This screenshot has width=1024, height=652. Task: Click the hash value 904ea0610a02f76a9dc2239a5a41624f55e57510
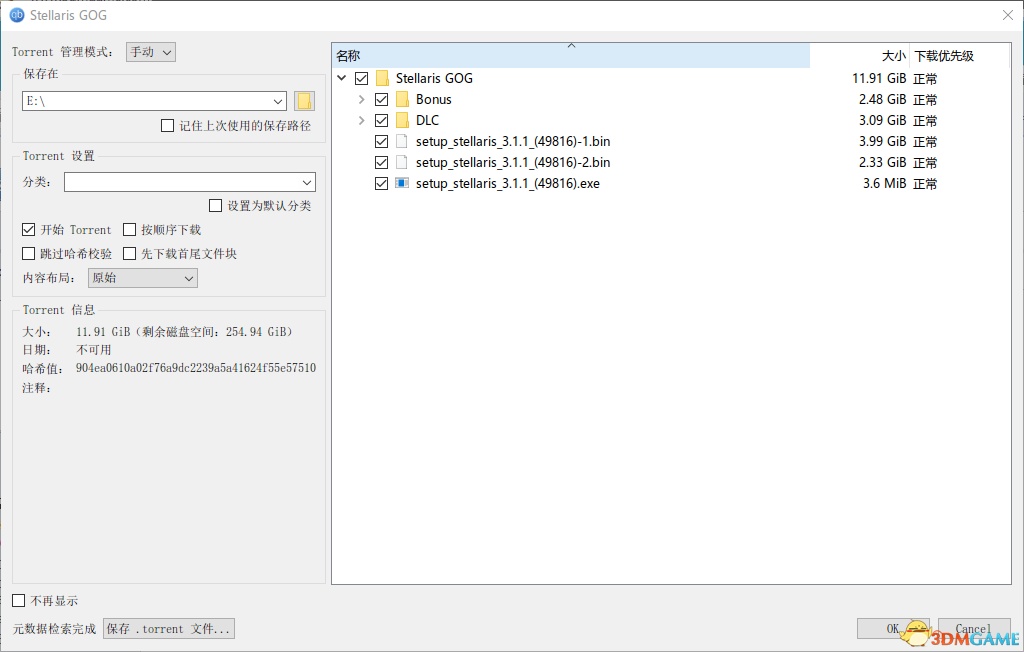[x=196, y=368]
